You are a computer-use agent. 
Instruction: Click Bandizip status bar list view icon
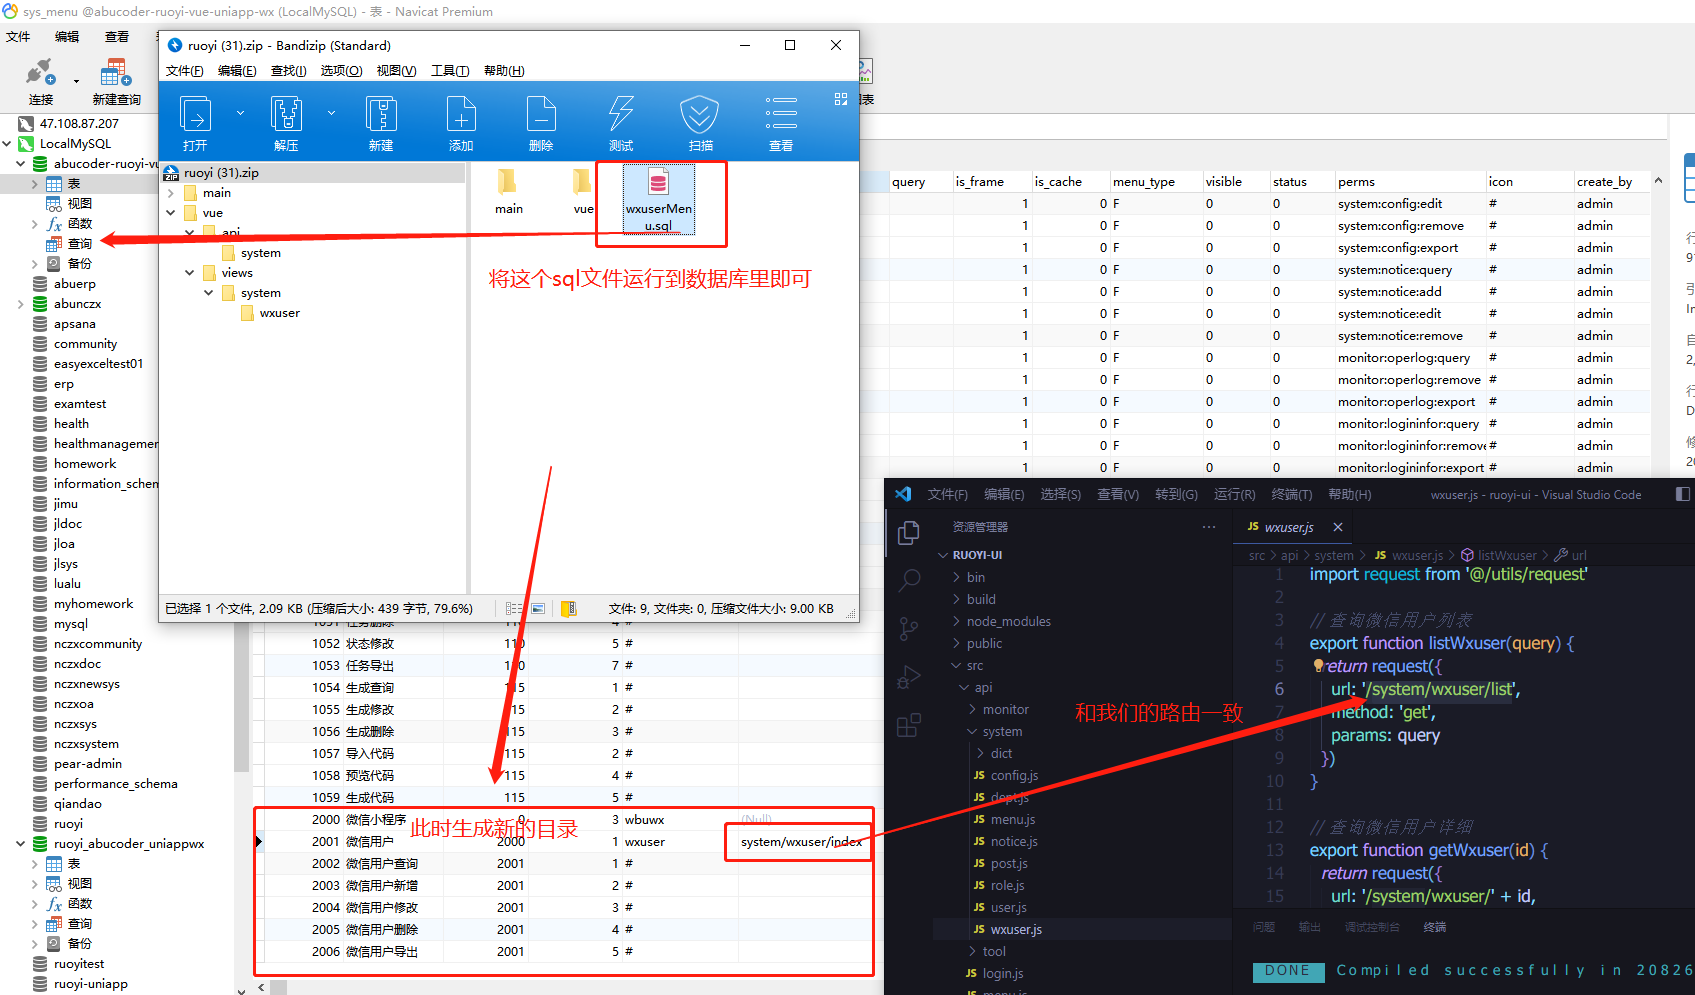click(x=515, y=608)
